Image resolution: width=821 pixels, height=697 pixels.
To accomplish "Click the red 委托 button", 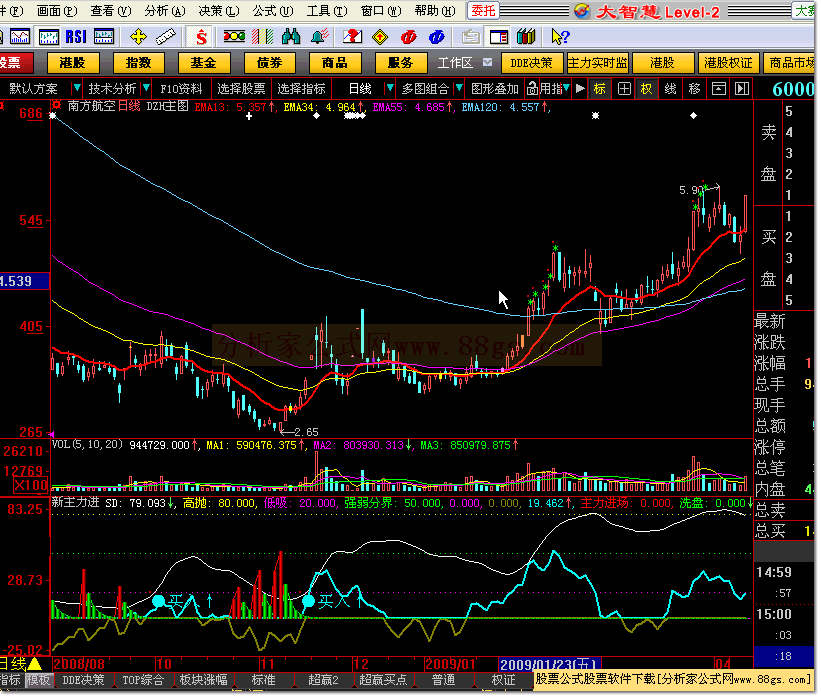I will [x=483, y=10].
